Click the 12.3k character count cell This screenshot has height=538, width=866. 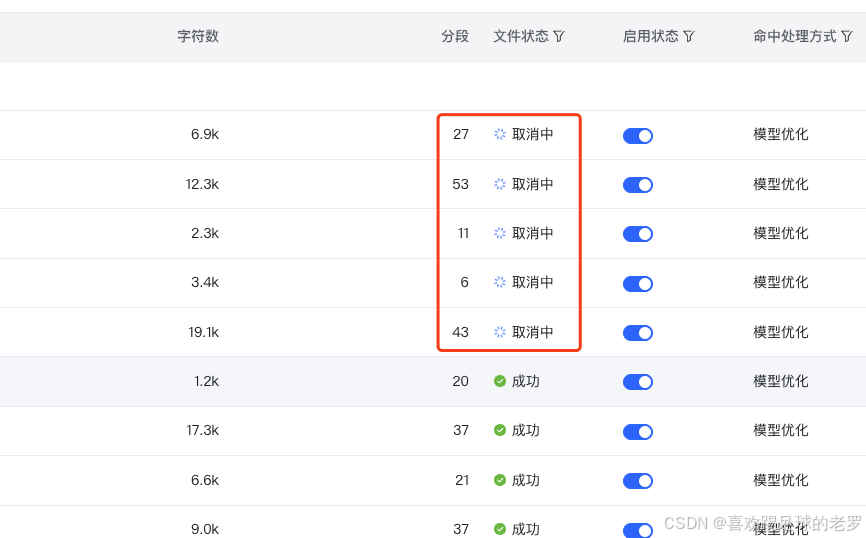tap(202, 184)
